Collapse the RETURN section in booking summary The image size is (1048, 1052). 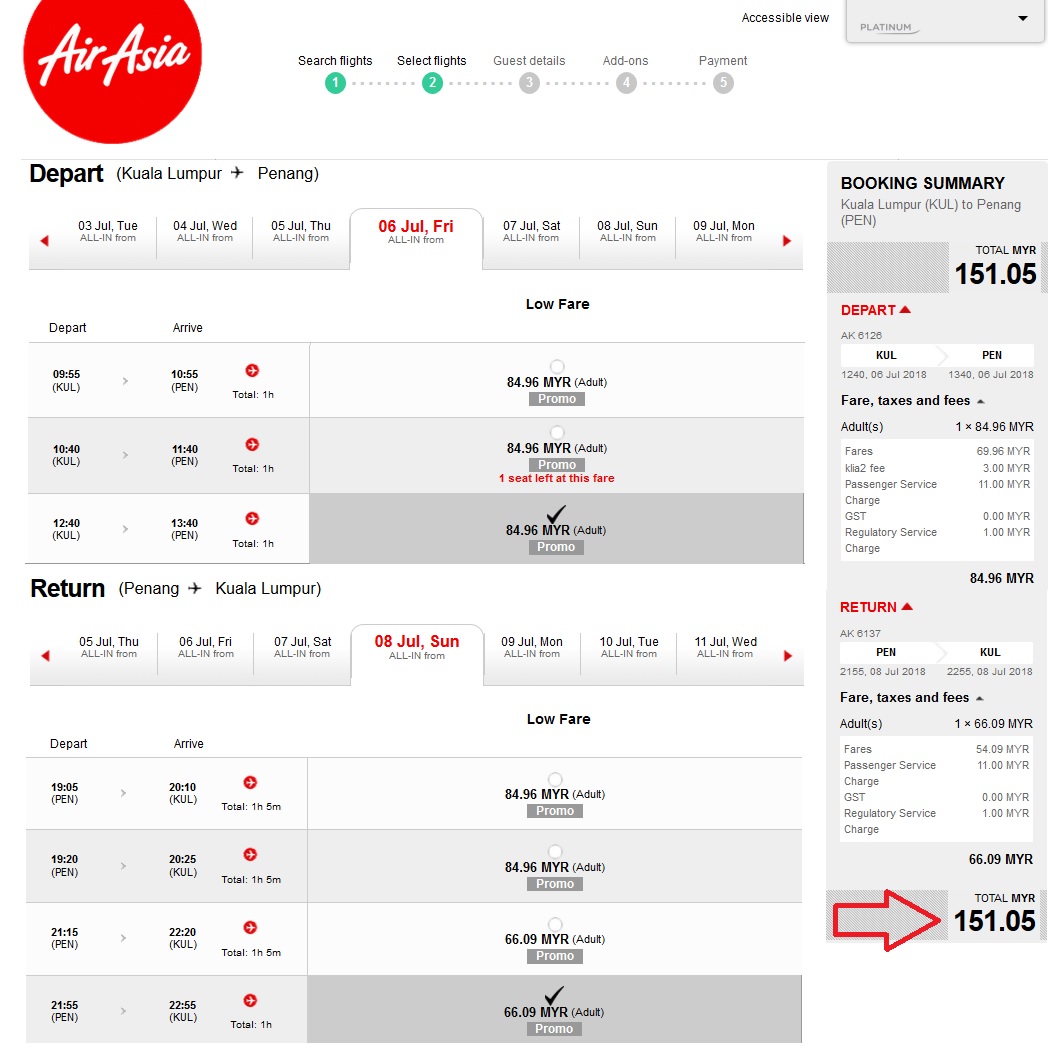coord(906,607)
